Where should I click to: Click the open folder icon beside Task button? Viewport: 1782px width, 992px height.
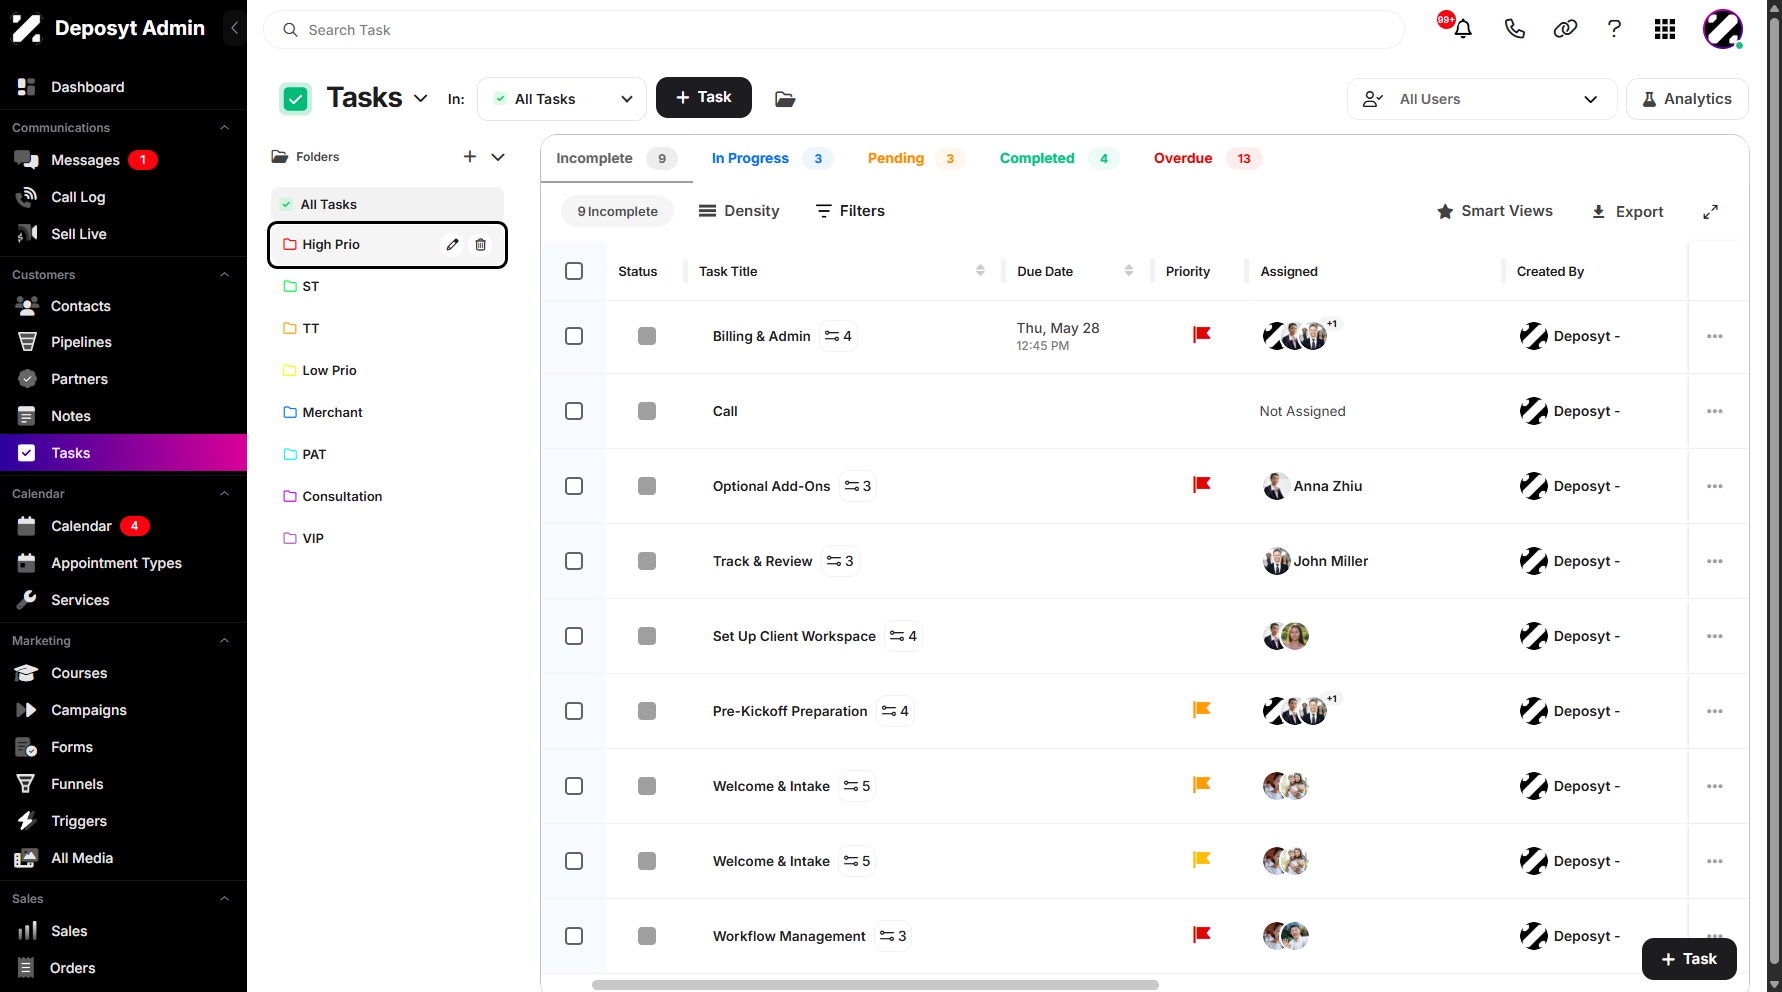coord(785,98)
